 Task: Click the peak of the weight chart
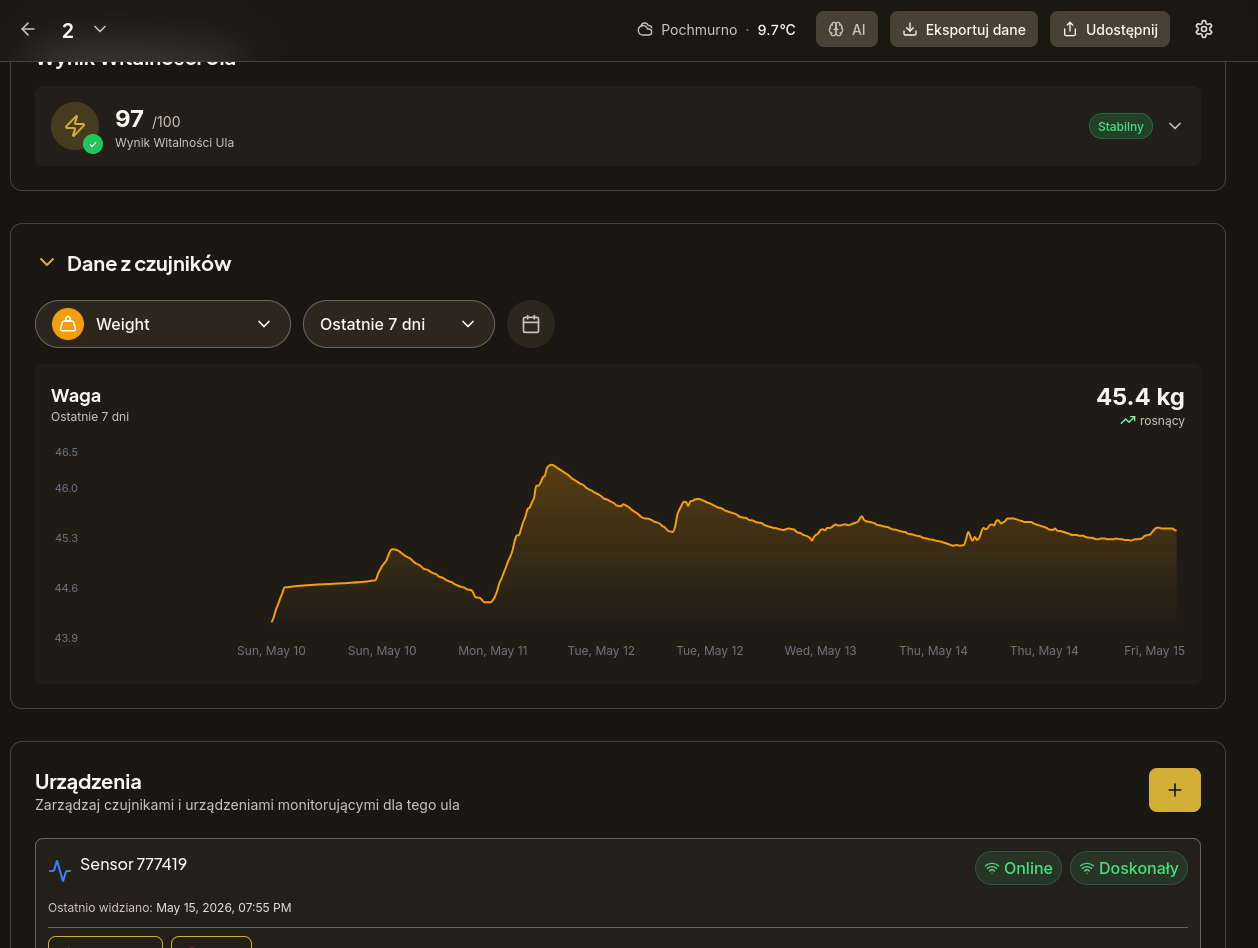550,465
